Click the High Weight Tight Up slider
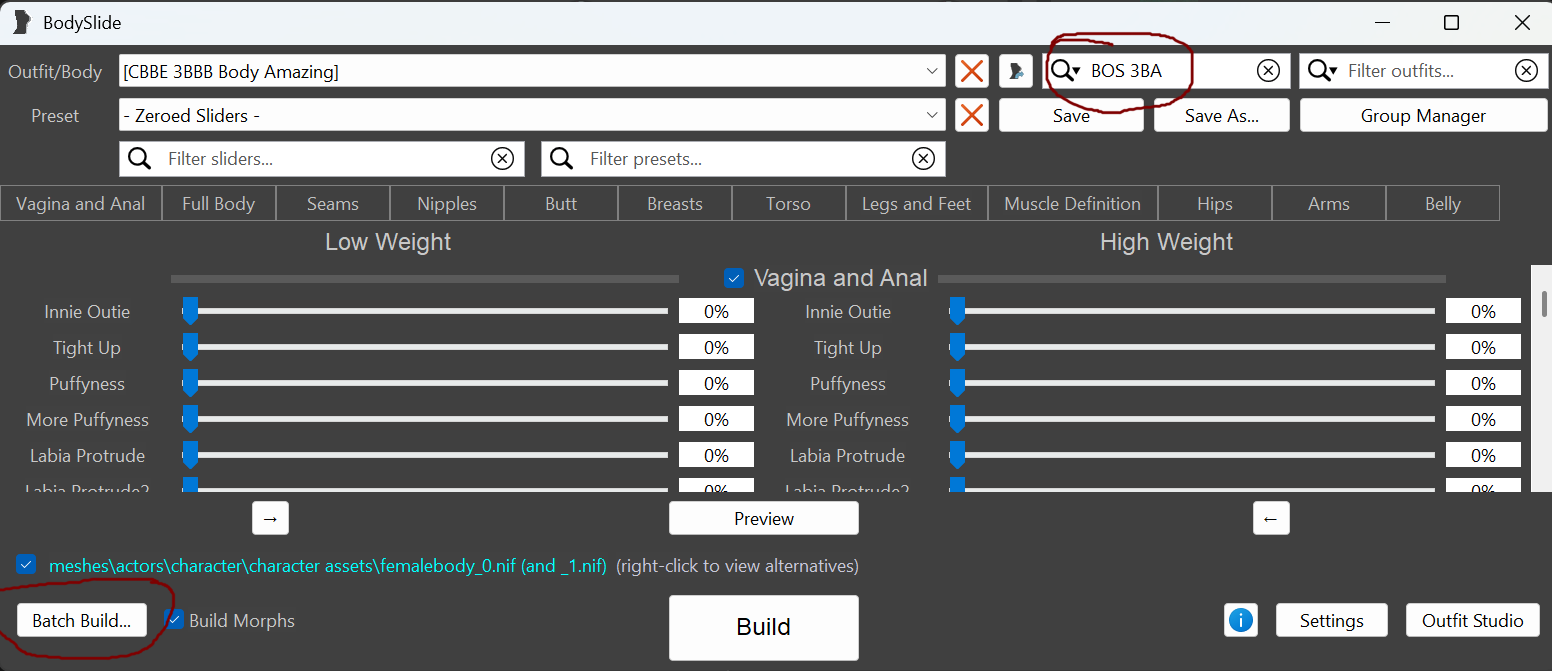Image resolution: width=1552 pixels, height=671 pixels. pos(1191,347)
